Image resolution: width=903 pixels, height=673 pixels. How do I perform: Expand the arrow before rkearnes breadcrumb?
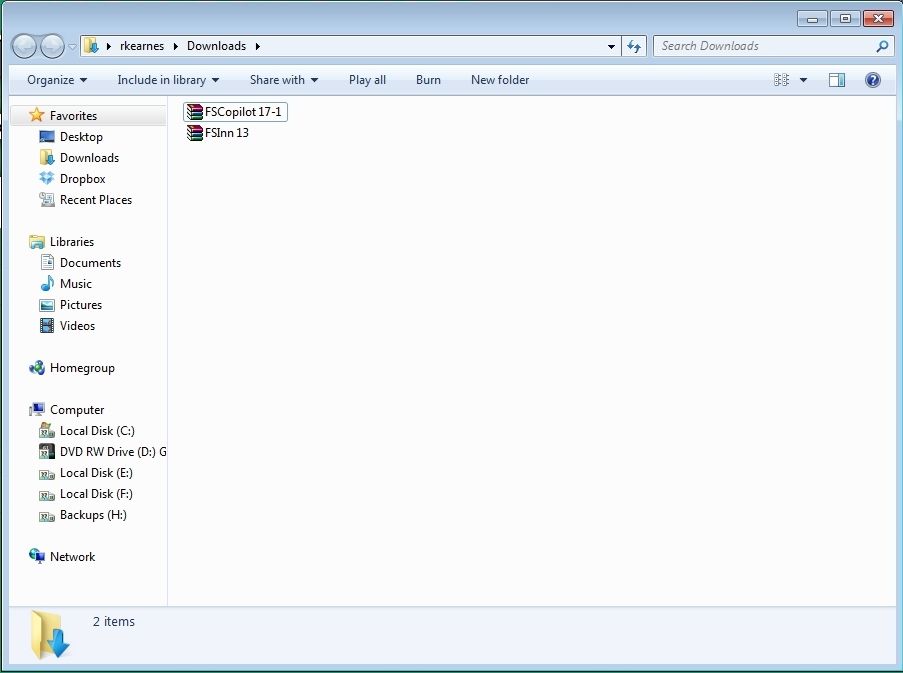pos(109,46)
